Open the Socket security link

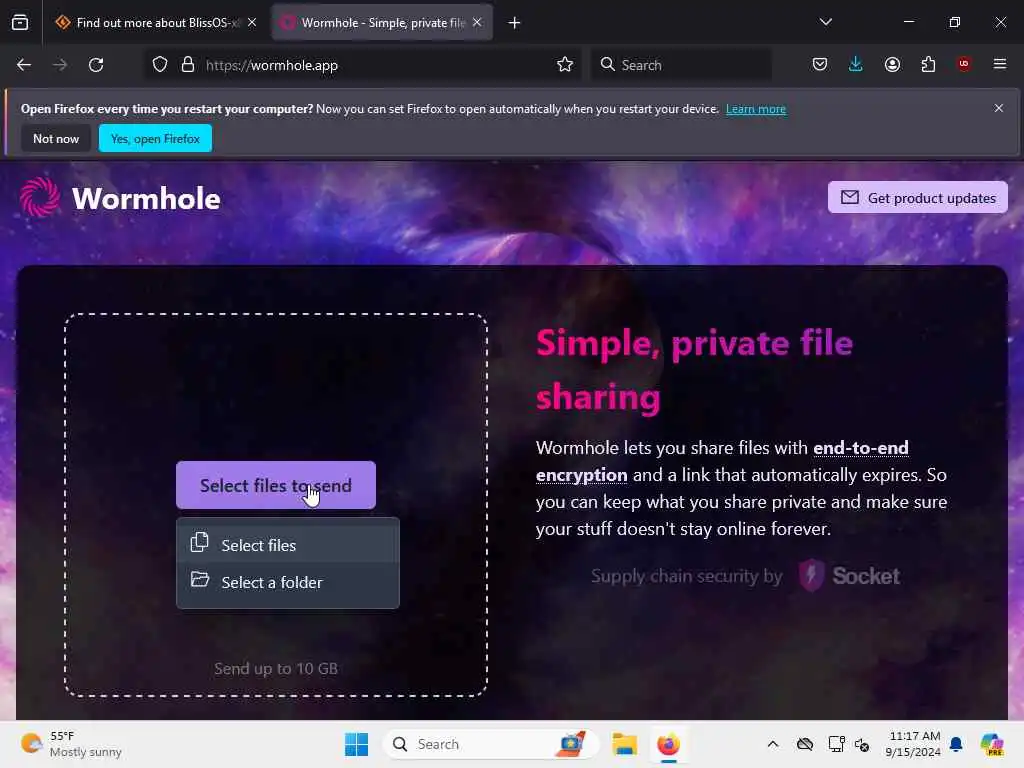(849, 575)
